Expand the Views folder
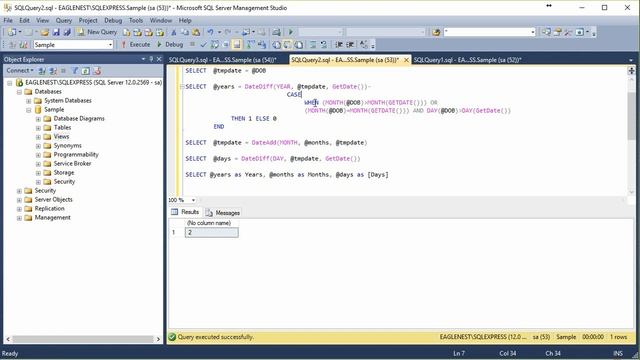This screenshot has height=360, width=640. [x=38, y=137]
